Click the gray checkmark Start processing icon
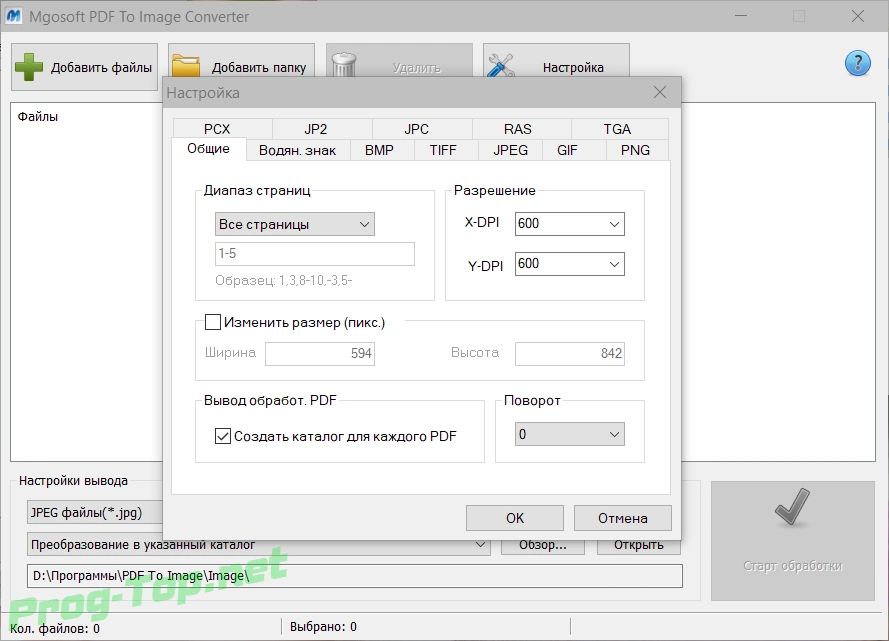 (792, 507)
